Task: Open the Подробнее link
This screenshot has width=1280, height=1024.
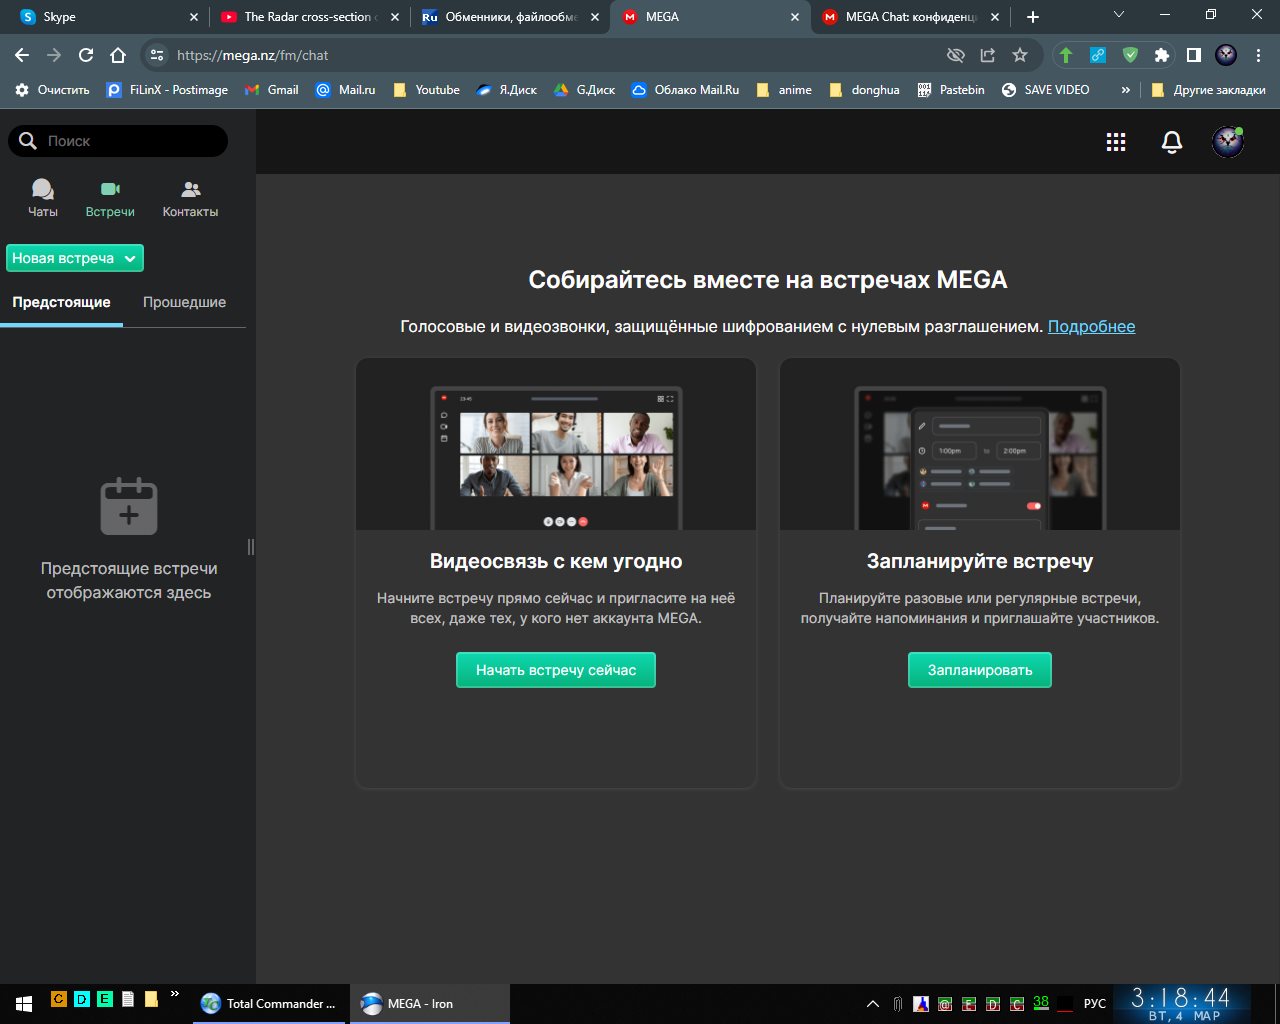Action: 1091,326
